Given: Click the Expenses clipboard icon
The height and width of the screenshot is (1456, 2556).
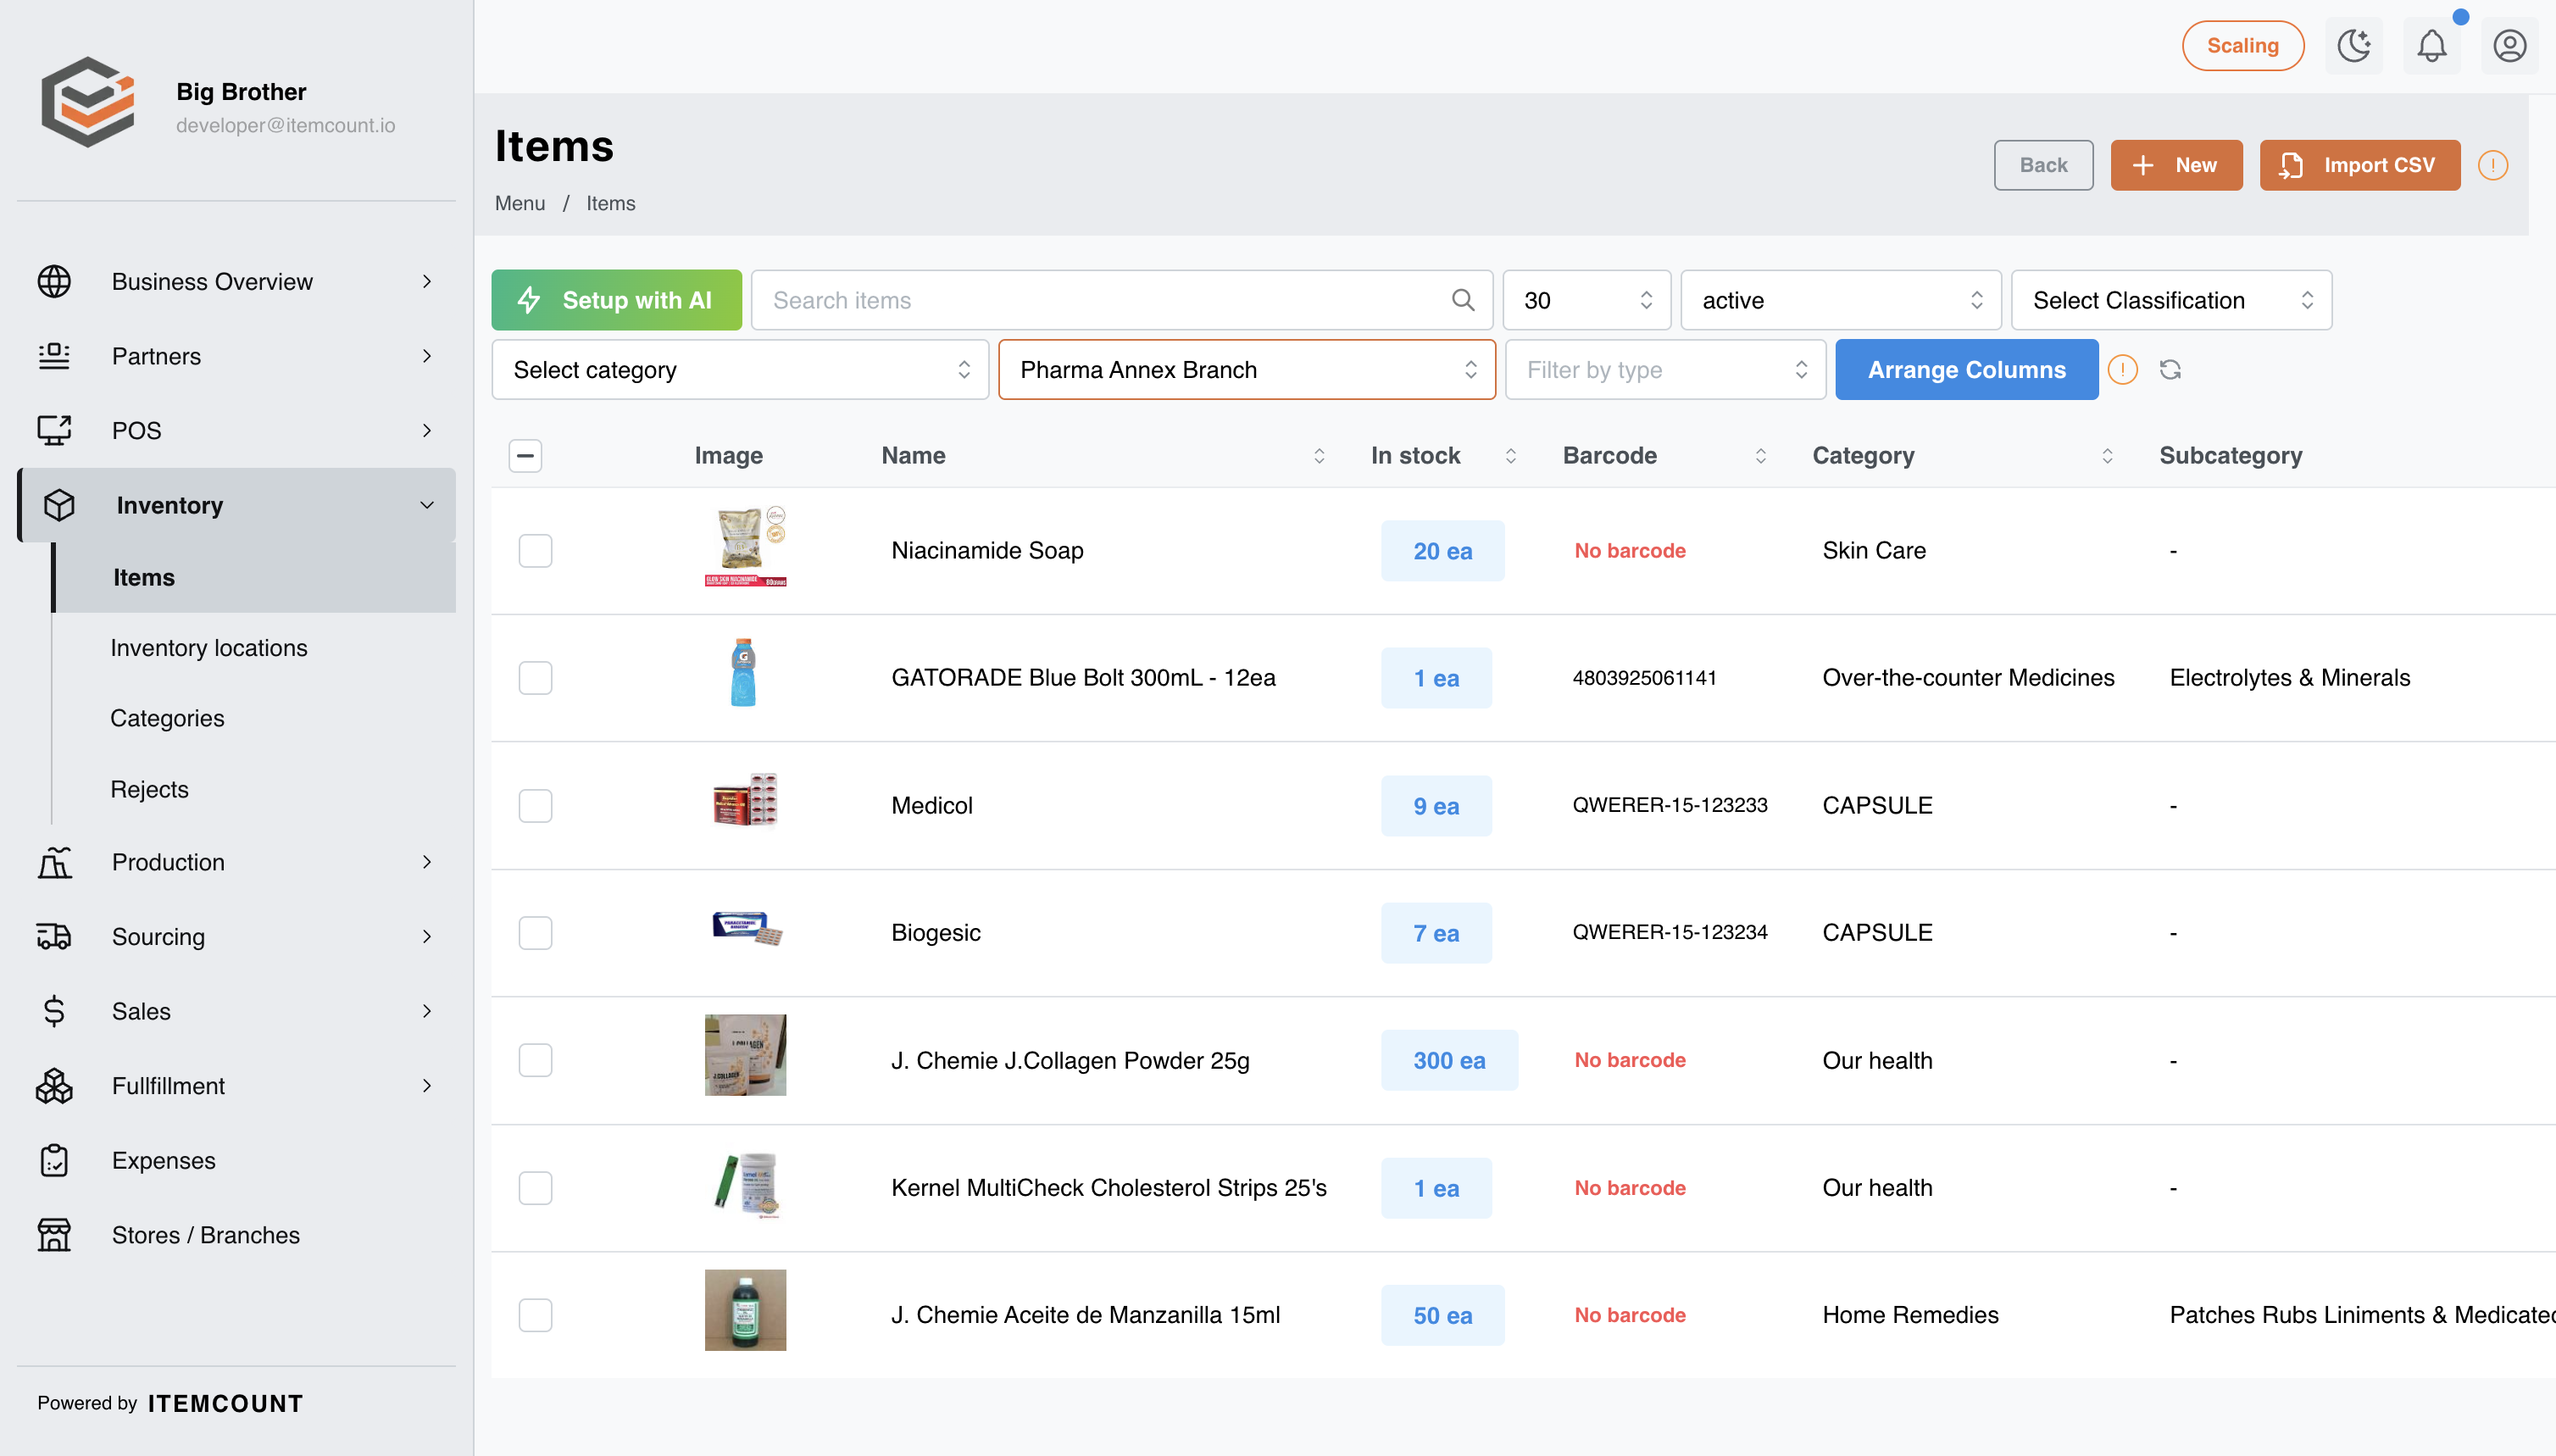Looking at the screenshot, I should 54,1160.
